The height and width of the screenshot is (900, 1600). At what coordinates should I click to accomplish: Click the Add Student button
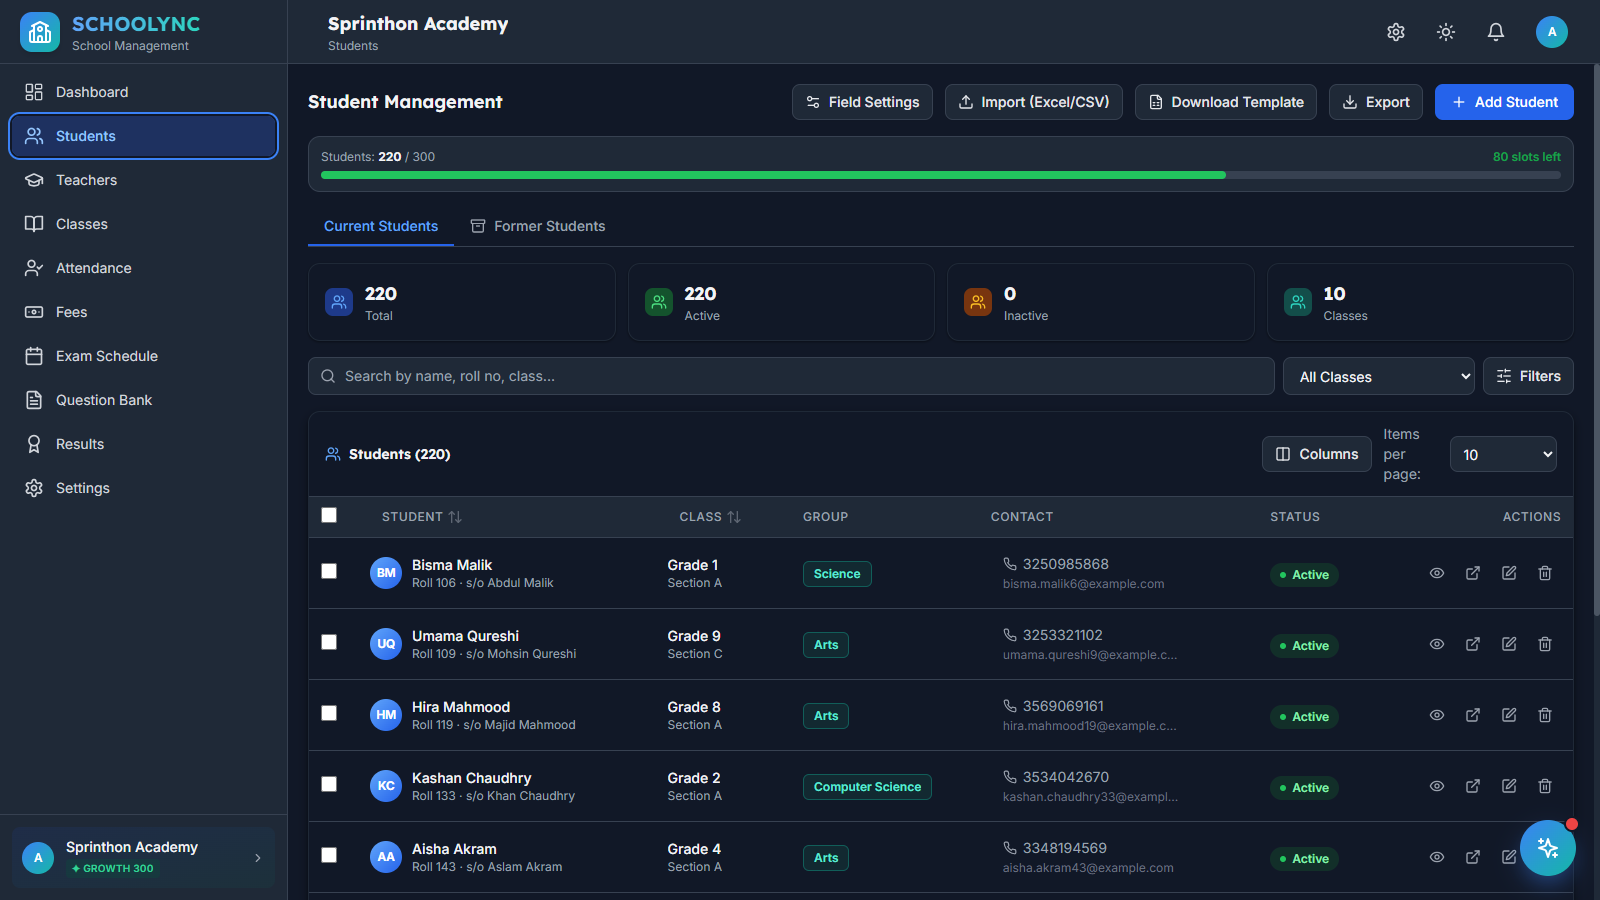tap(1504, 102)
